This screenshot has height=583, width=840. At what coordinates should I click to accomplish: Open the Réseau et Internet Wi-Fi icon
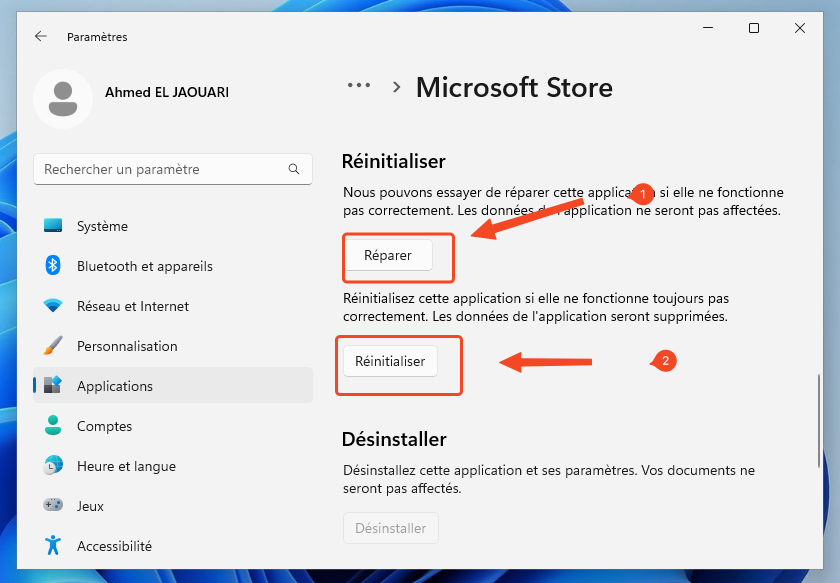coord(53,306)
